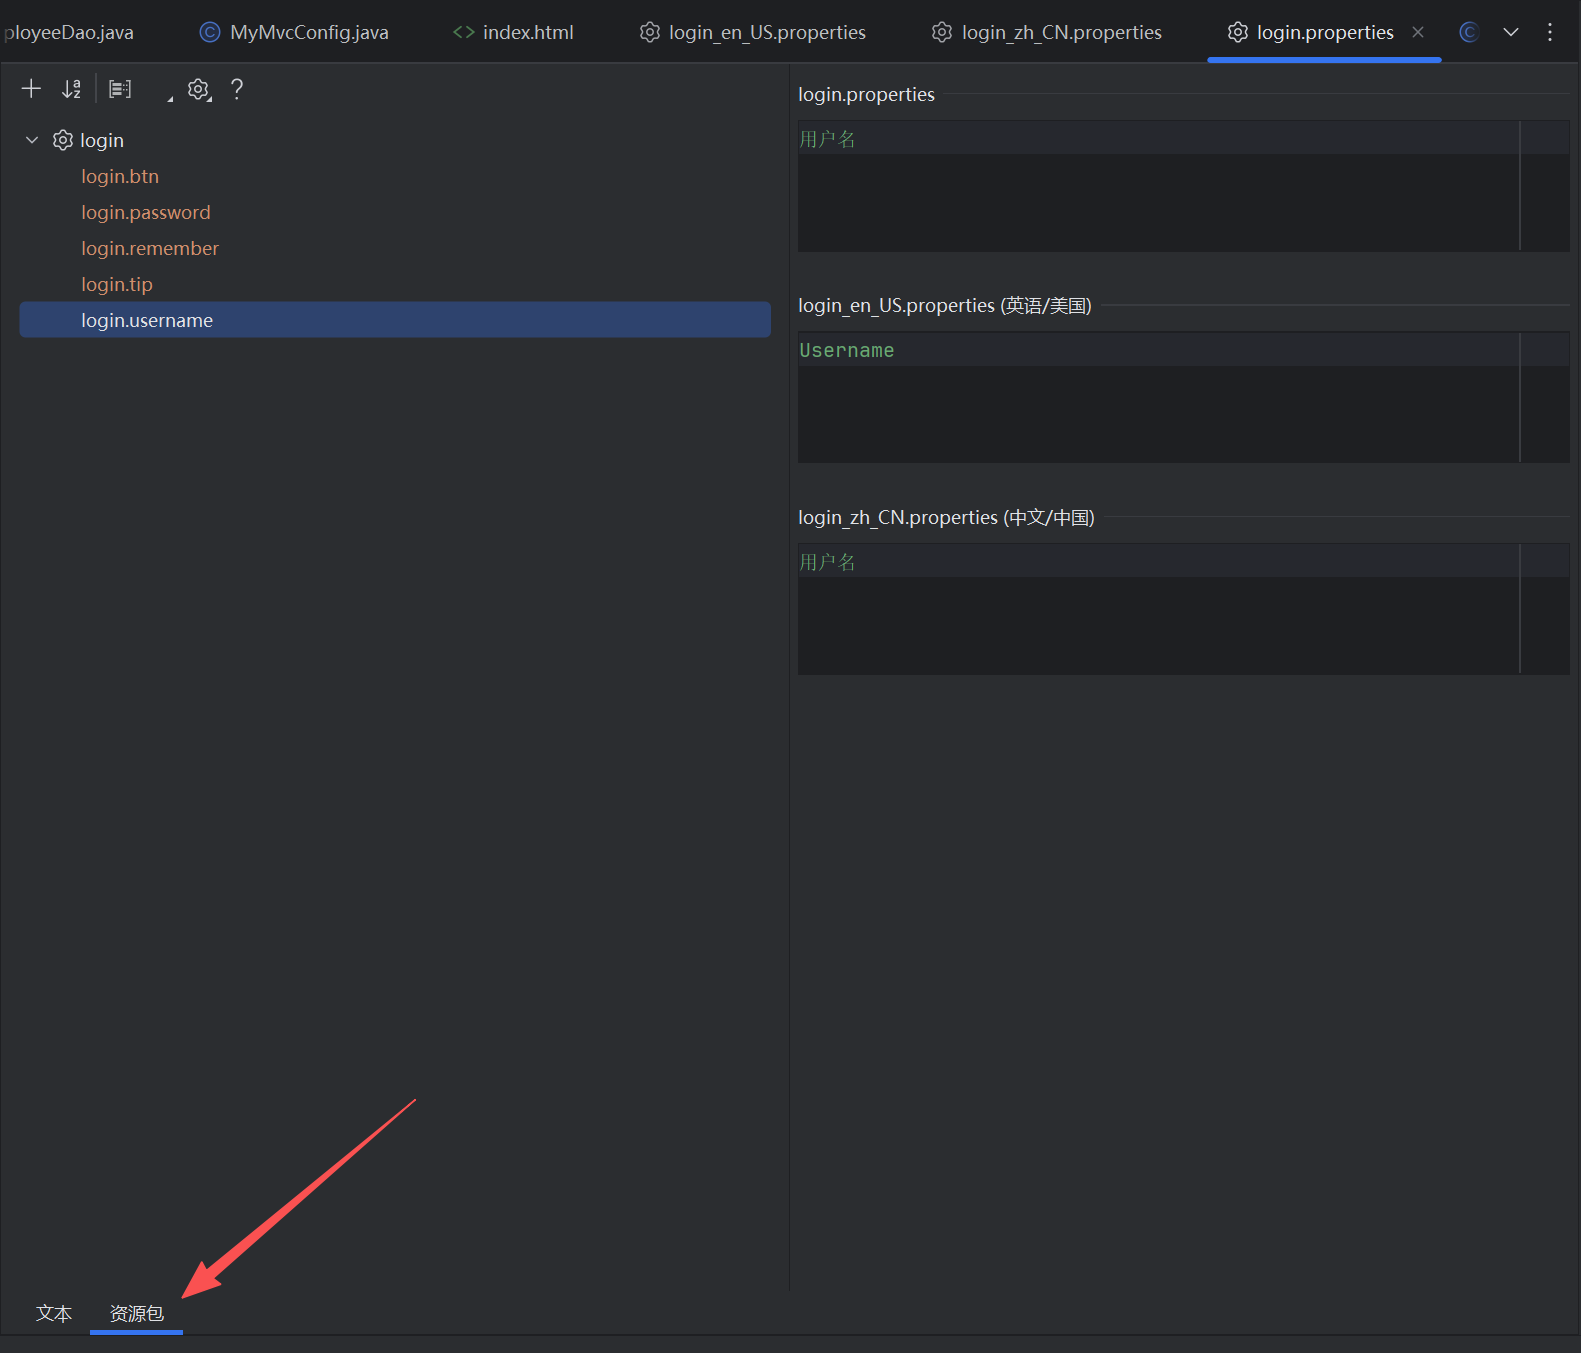This screenshot has height=1353, width=1581.
Task: Select the login.password key
Action: [146, 212]
